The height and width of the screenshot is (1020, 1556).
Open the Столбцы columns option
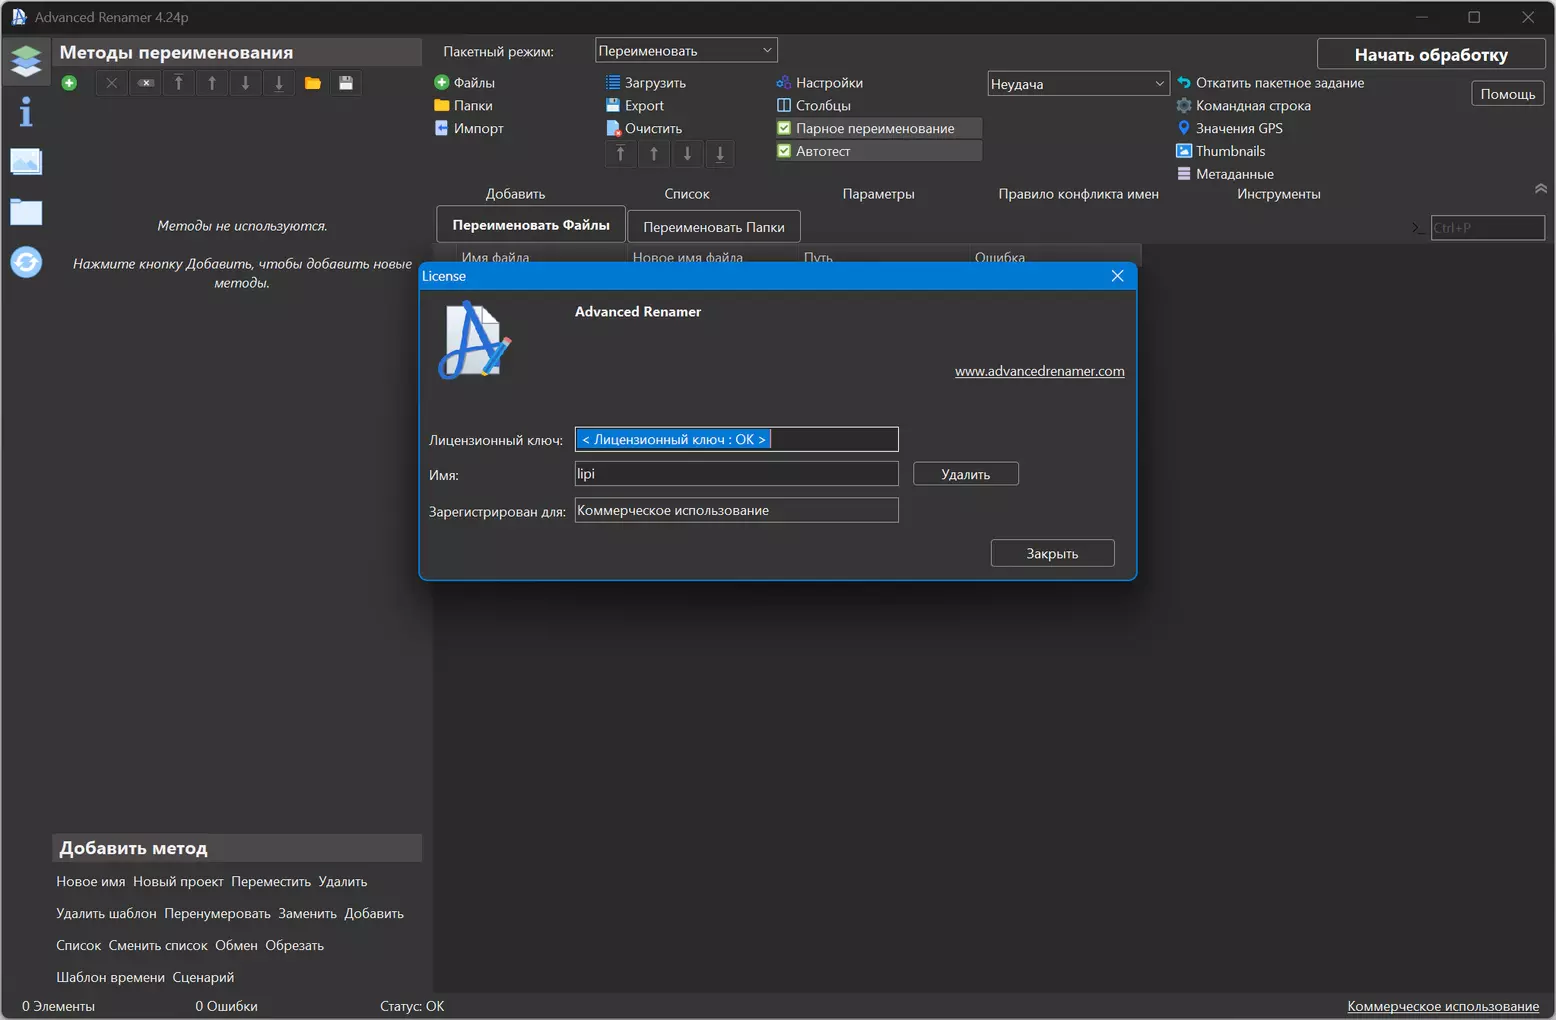click(x=814, y=105)
